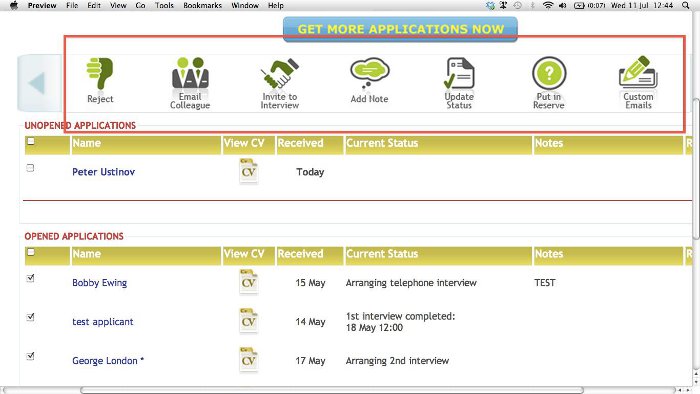Click the 'Arranging telephone interview' status text
The width and height of the screenshot is (700, 394).
click(411, 282)
